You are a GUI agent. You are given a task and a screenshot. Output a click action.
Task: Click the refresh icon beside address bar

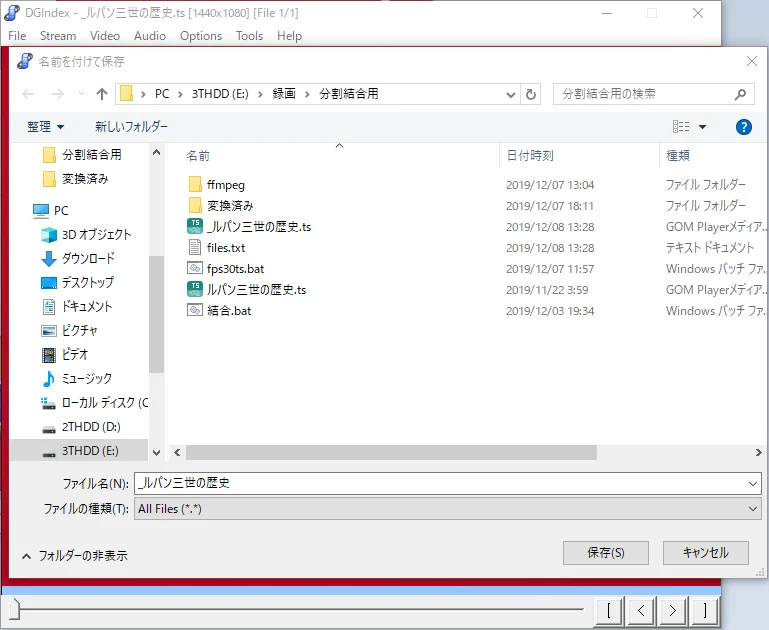[x=532, y=94]
